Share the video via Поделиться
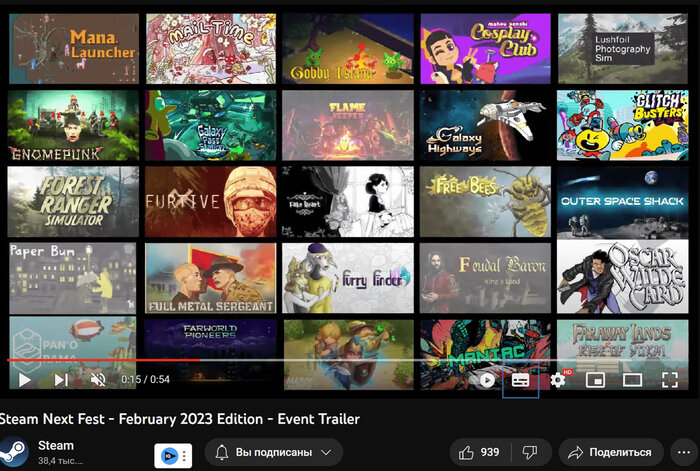 [x=610, y=452]
